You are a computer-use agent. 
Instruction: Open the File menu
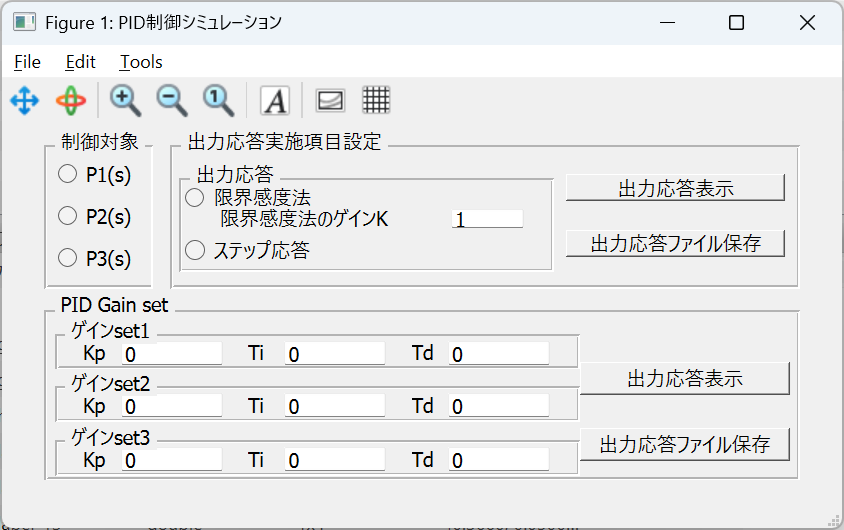coord(27,62)
